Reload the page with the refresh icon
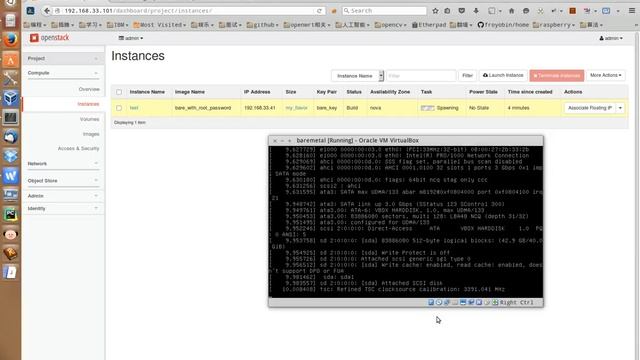 coord(319,11)
